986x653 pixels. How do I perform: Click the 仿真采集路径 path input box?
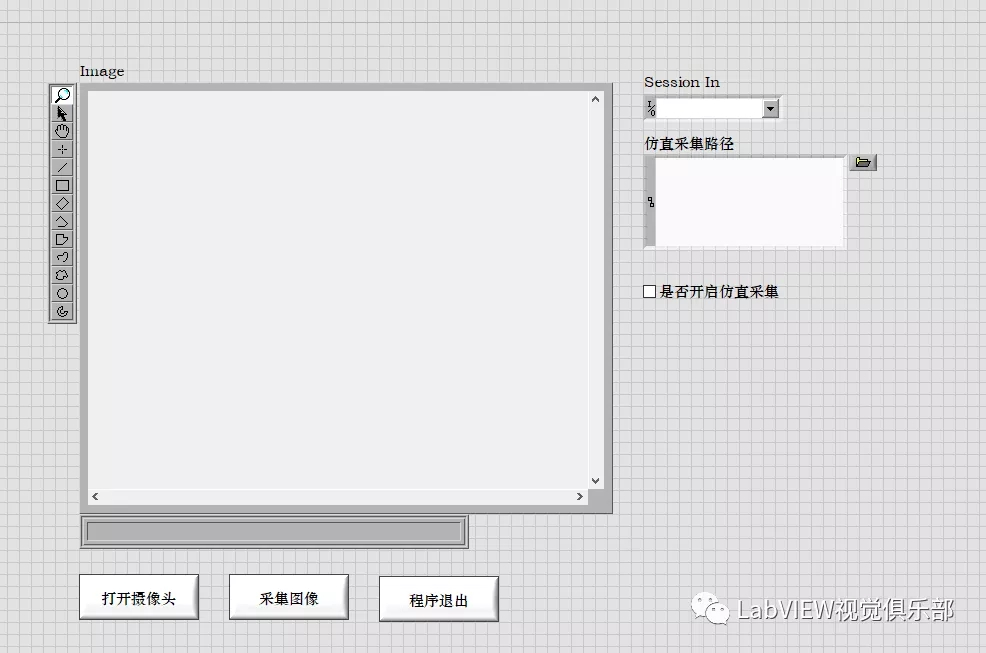(750, 201)
